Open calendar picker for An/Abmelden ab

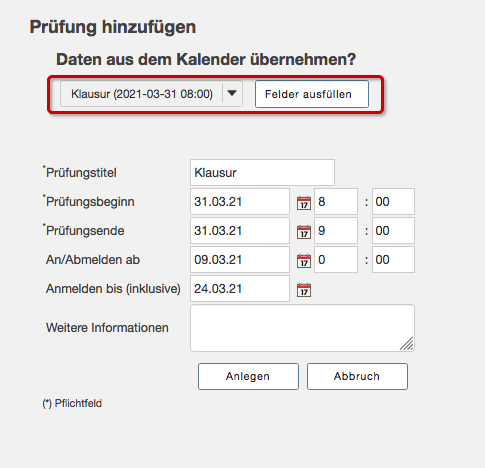[x=304, y=261]
